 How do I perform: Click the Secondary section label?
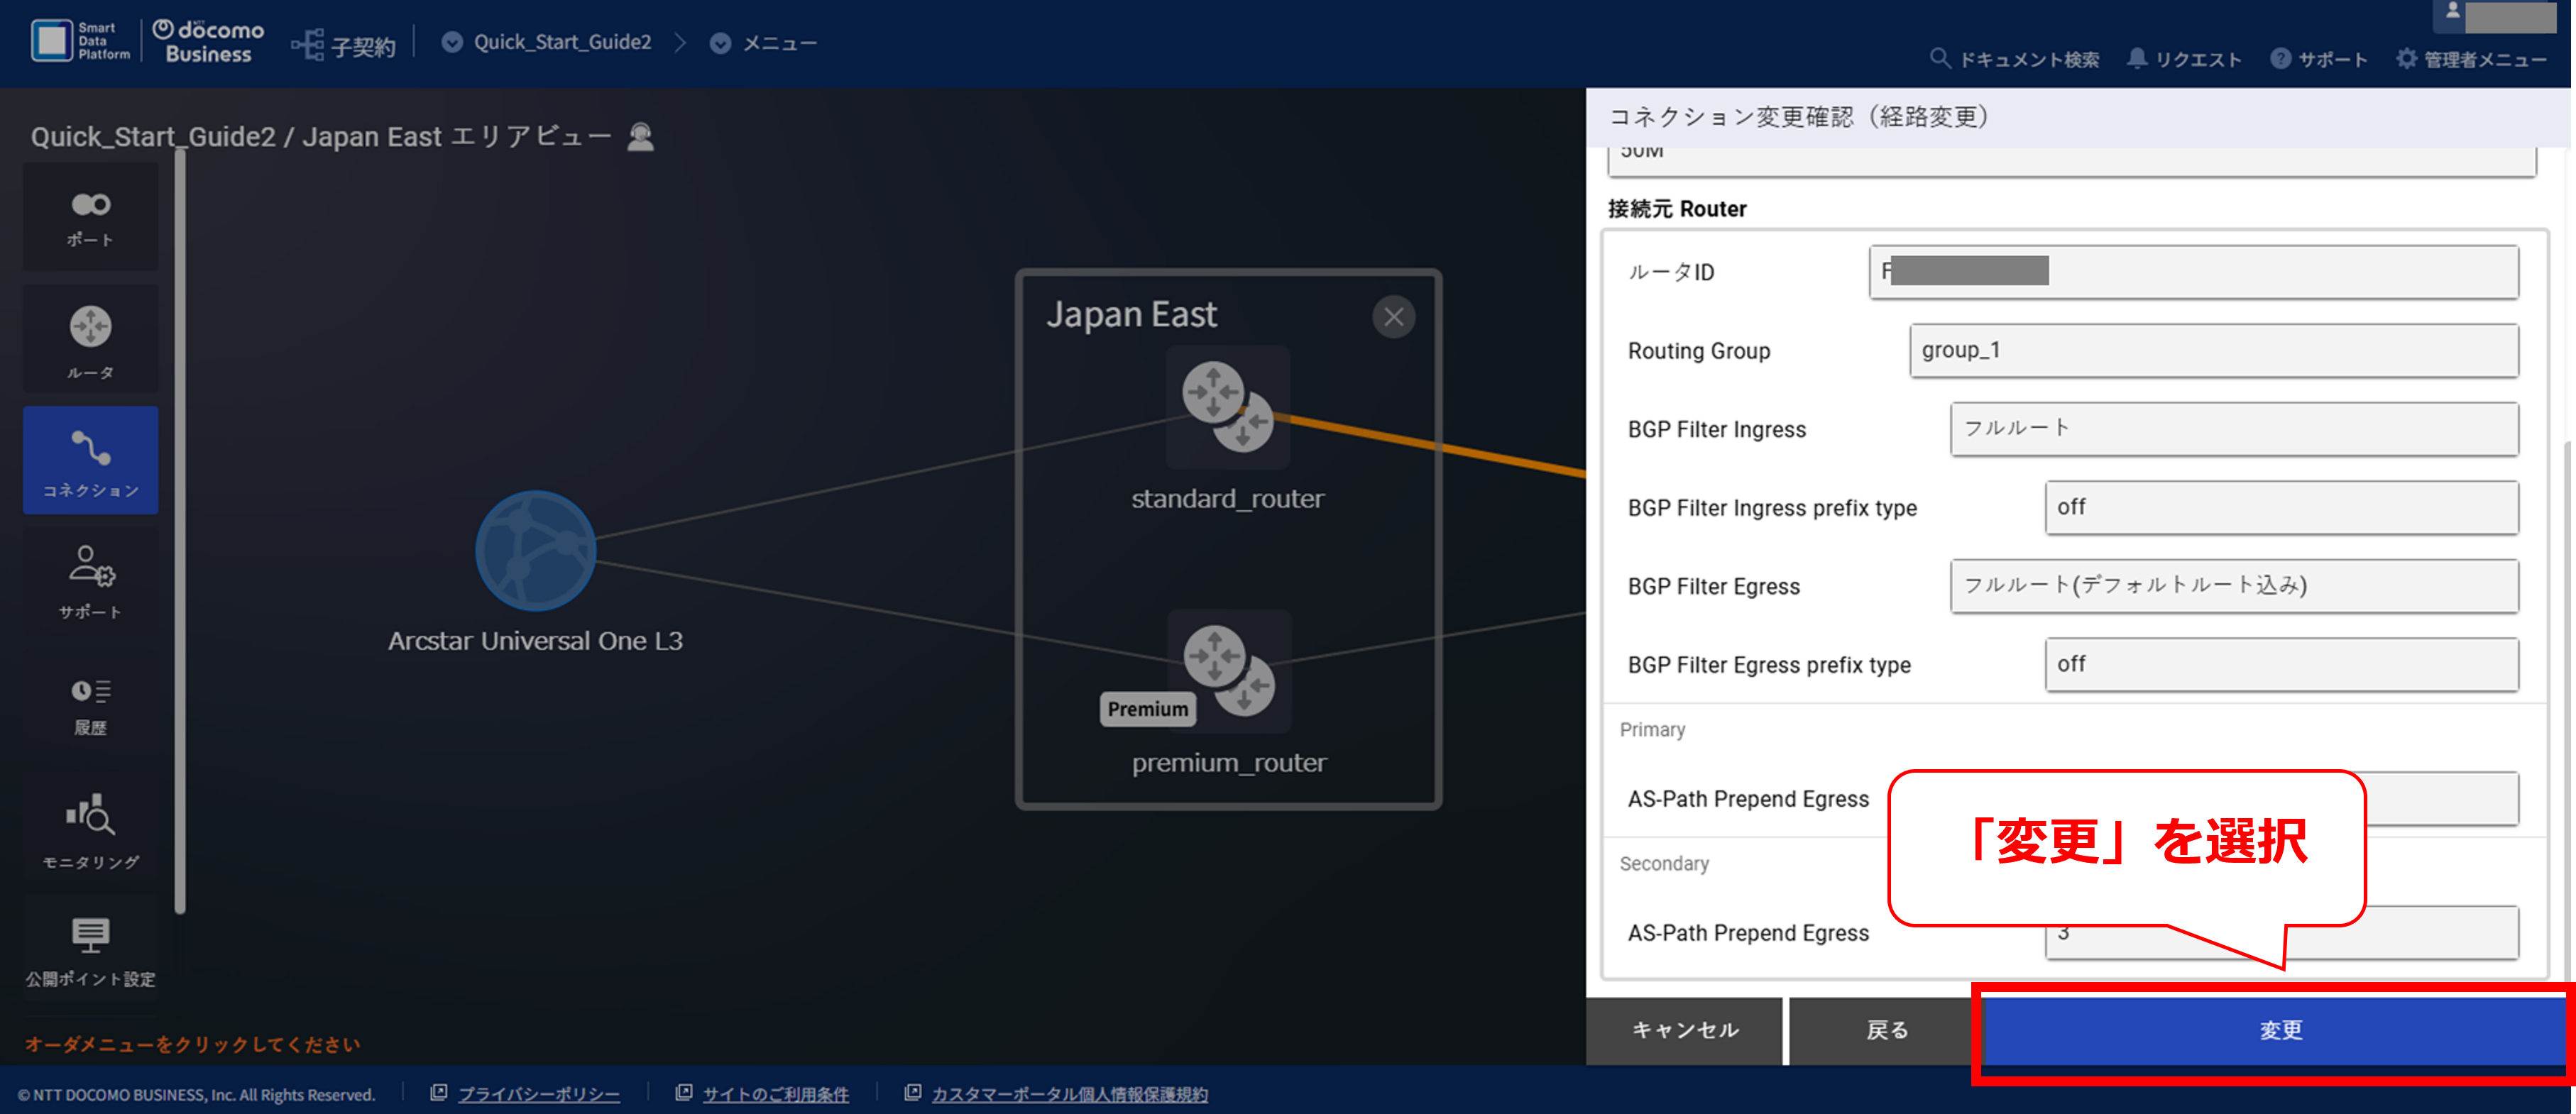pos(1664,864)
